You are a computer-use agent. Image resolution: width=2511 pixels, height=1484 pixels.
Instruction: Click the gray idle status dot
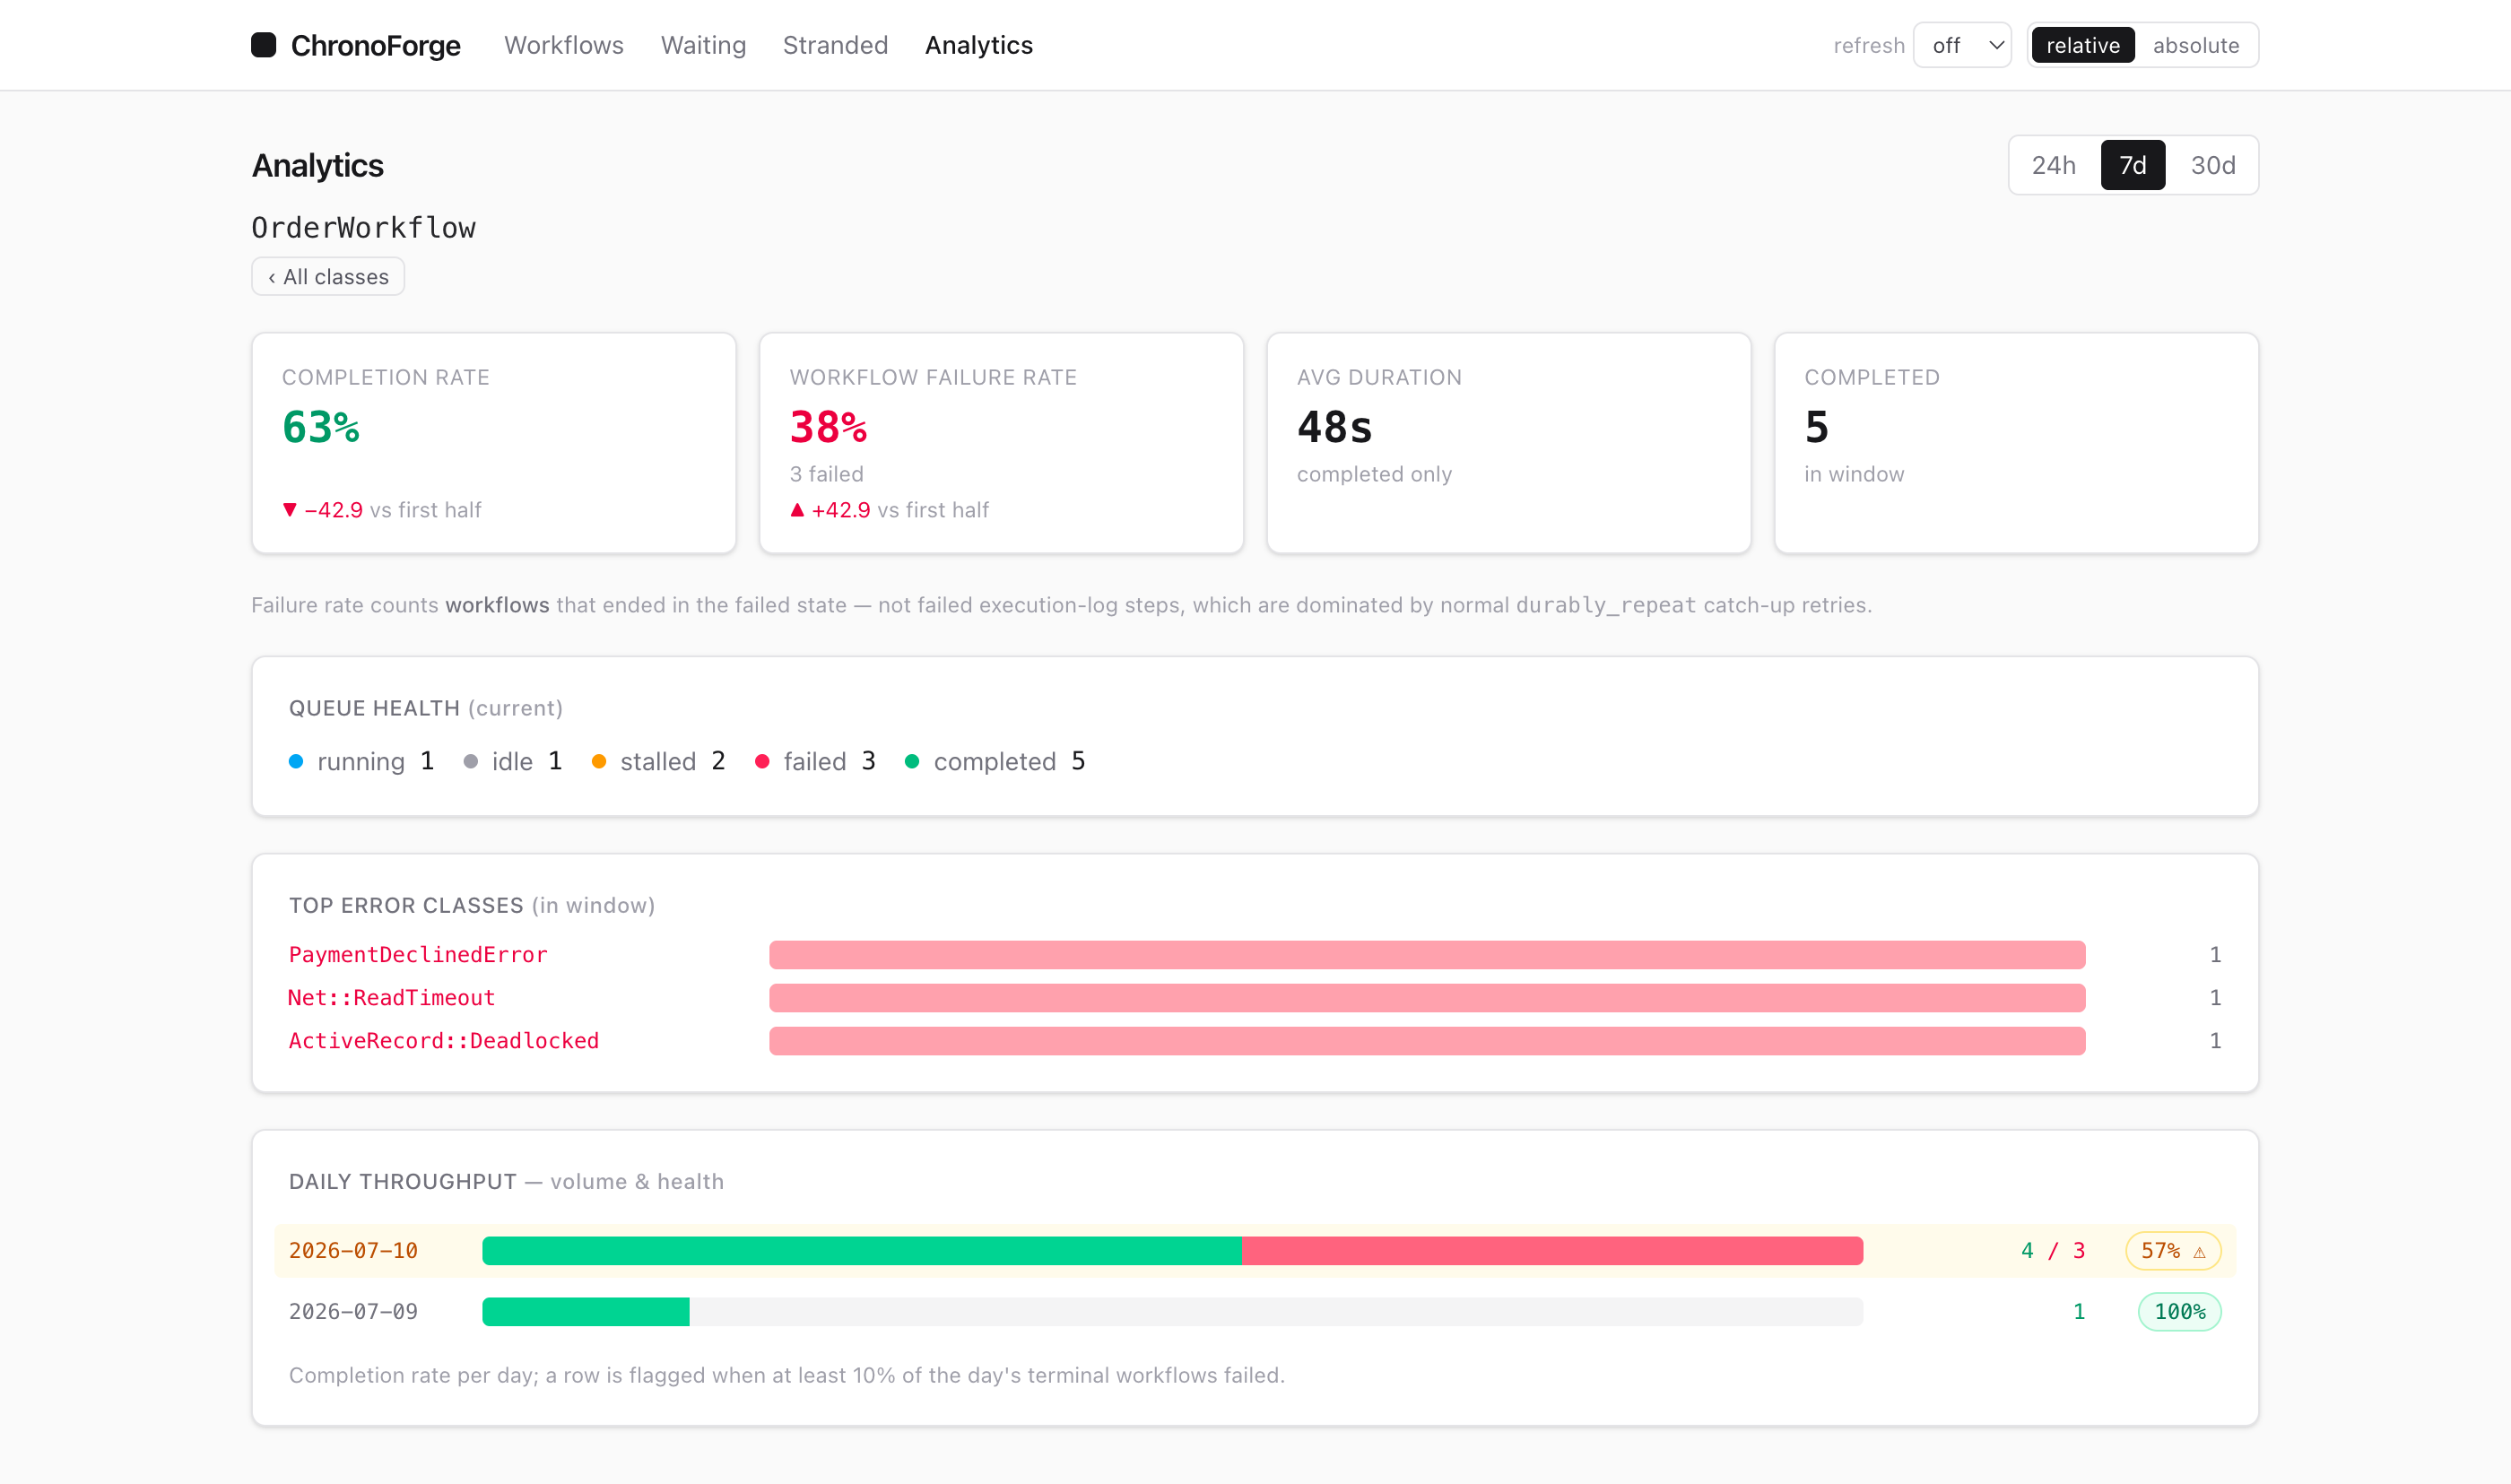[x=471, y=761]
